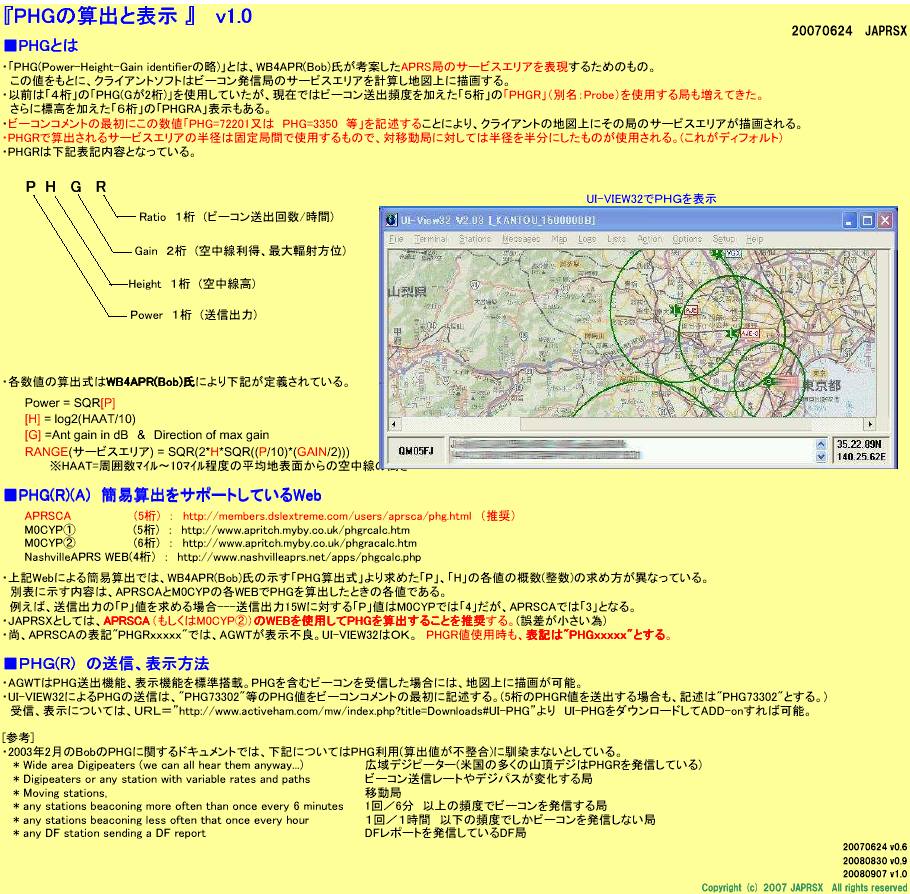Image resolution: width=910 pixels, height=894 pixels.
Task: Click the Copyright (c) 2007 JAPRSX footer
Action: point(803,888)
